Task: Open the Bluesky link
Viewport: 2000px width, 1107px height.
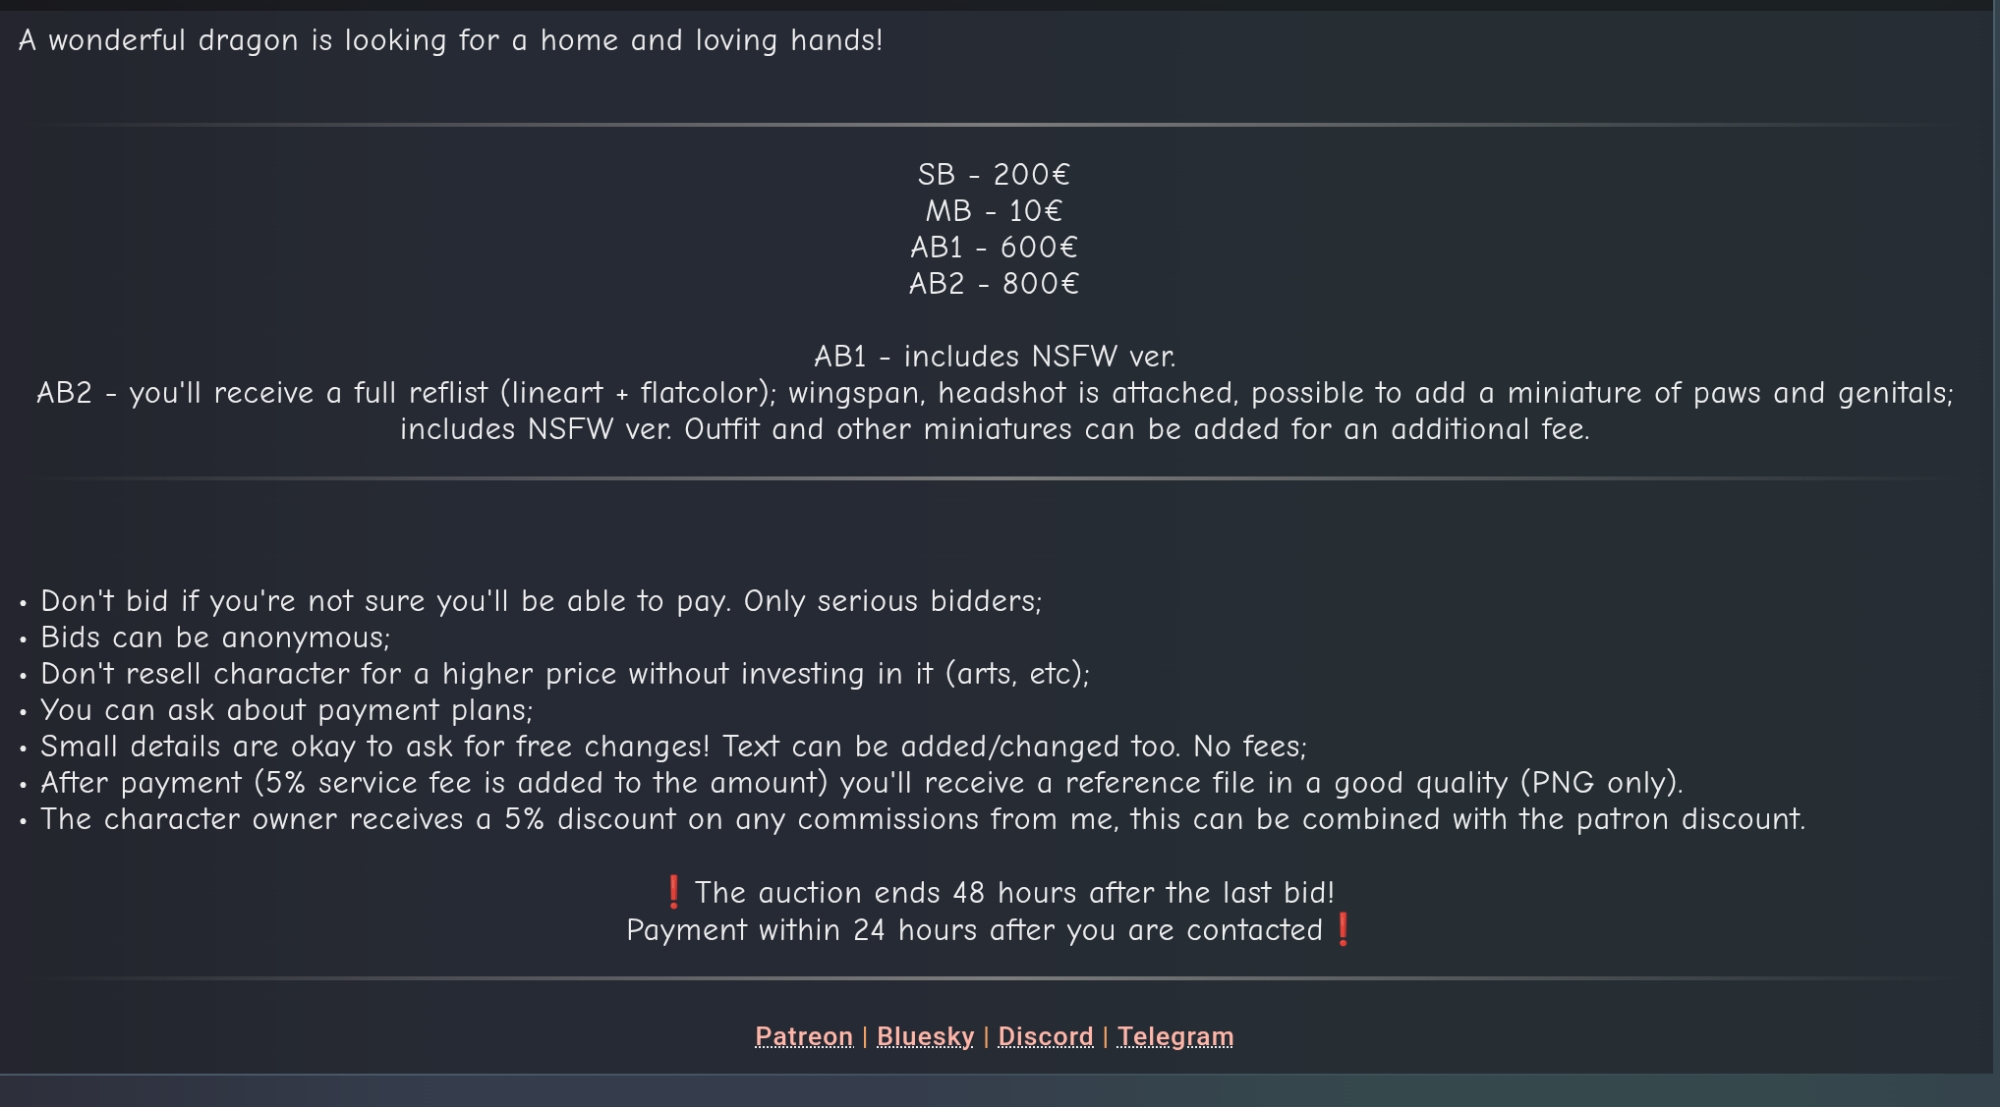Action: [925, 1036]
